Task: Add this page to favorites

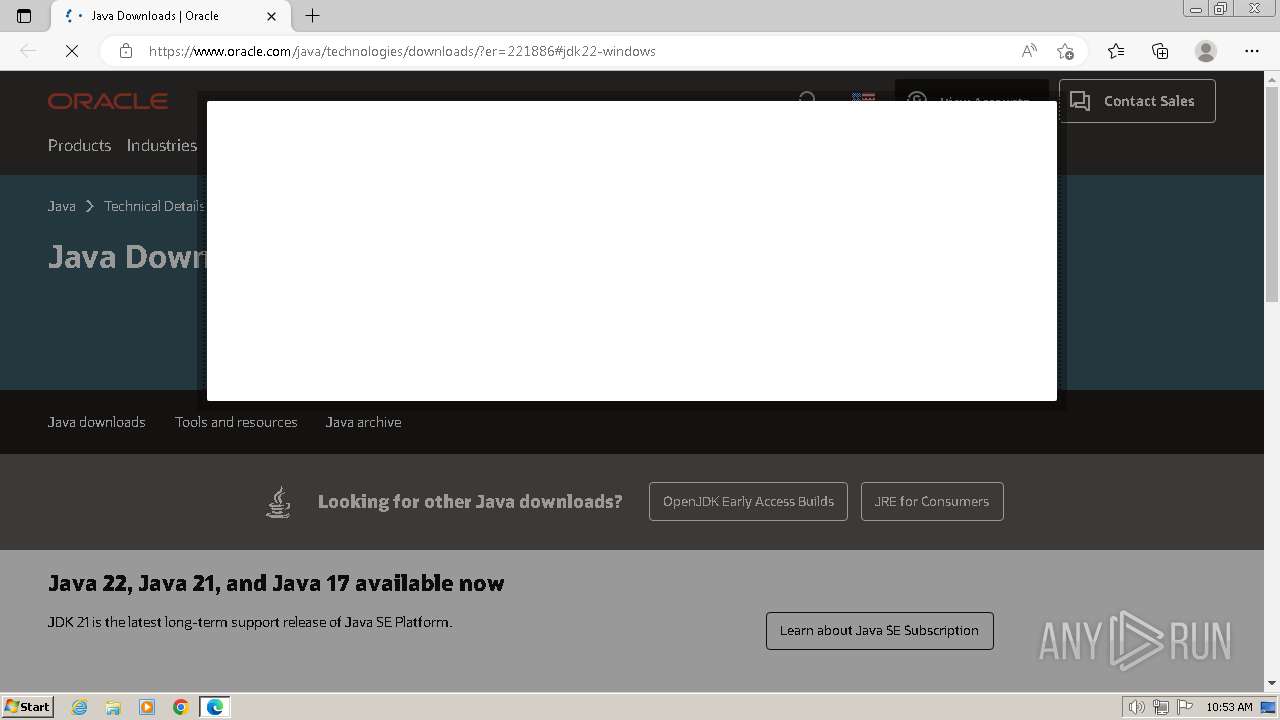Action: tap(1065, 51)
